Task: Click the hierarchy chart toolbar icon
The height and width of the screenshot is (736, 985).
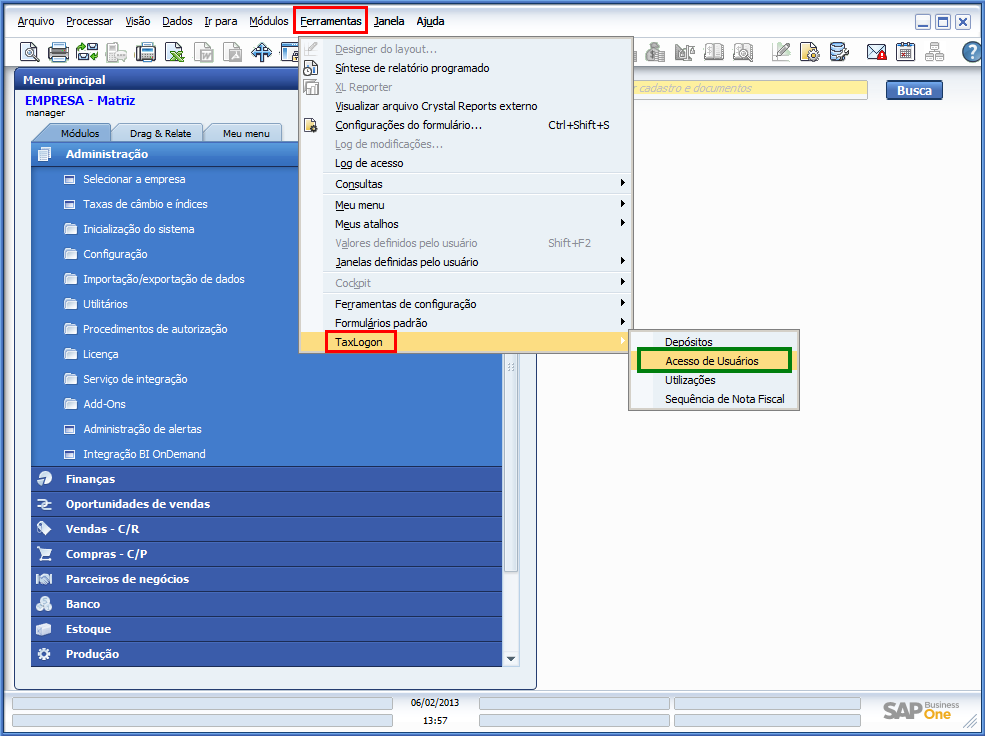Action: (x=934, y=52)
